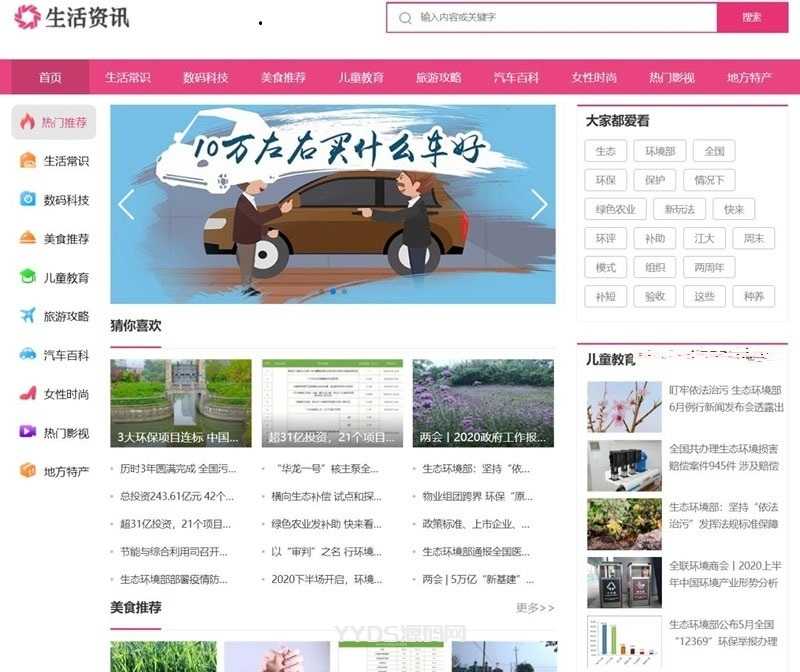Focus the keyword search input field
This screenshot has width=800, height=672.
coord(552,18)
